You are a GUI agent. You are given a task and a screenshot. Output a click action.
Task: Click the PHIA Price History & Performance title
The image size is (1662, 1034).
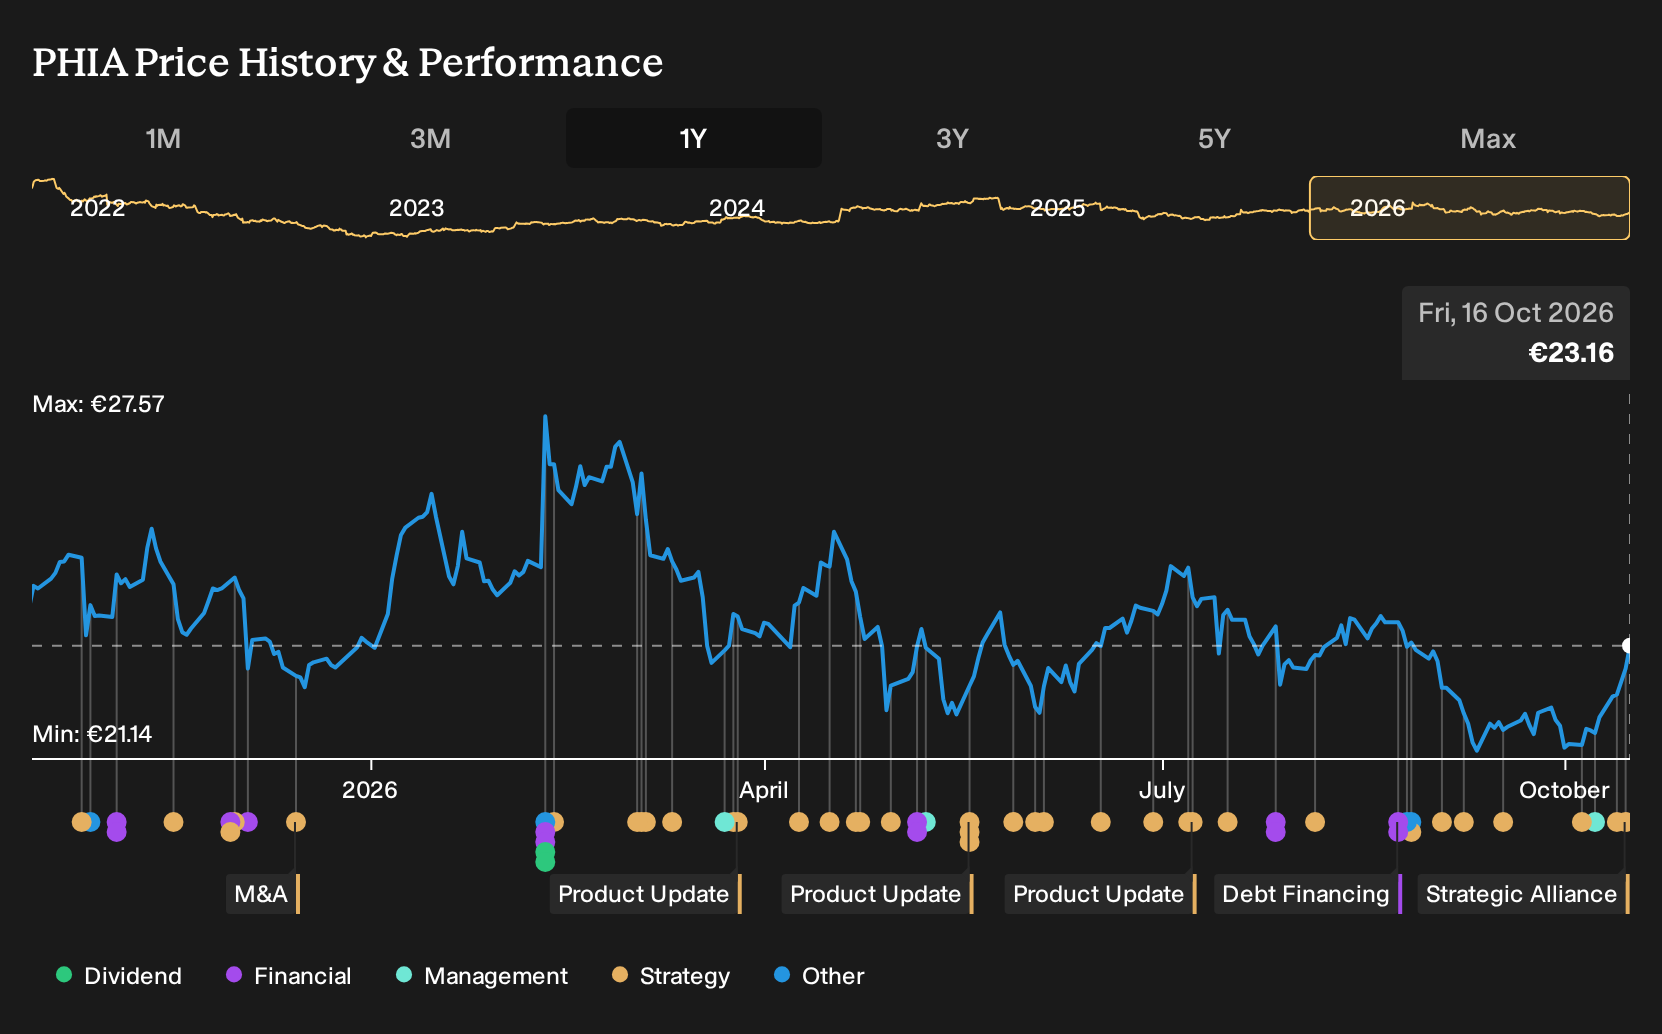click(348, 62)
